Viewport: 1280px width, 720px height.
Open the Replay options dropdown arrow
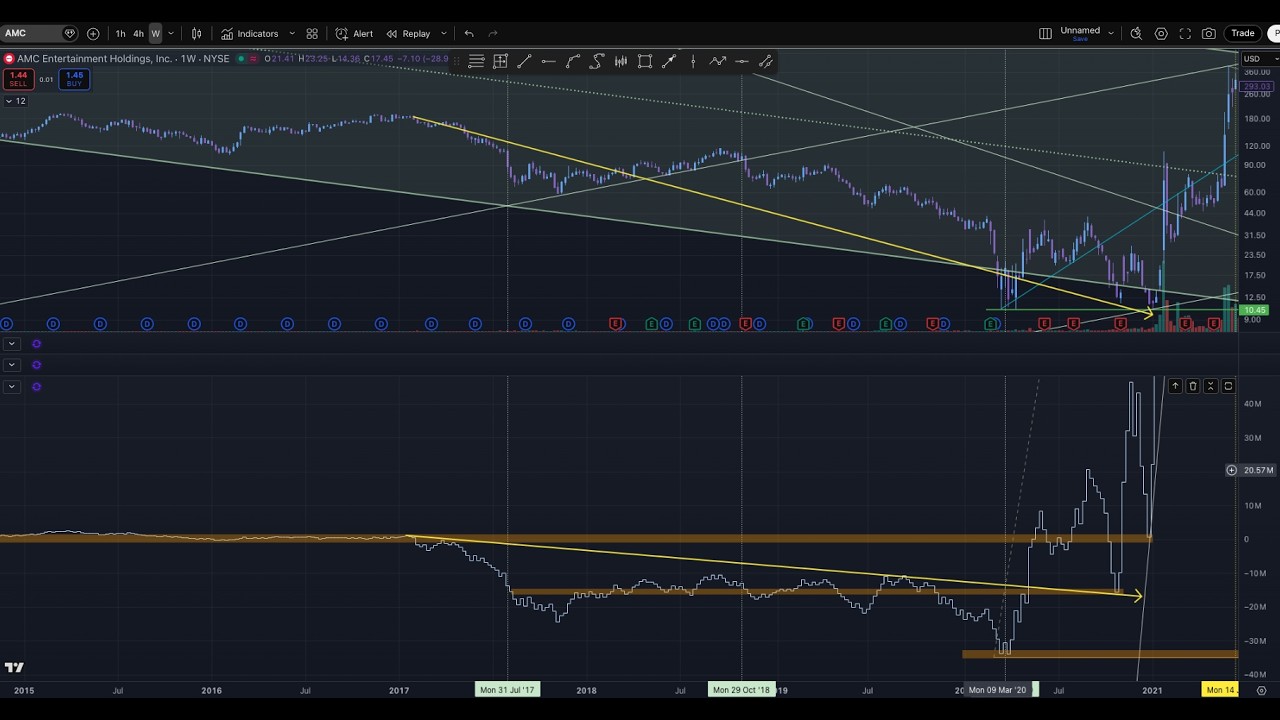coord(443,33)
